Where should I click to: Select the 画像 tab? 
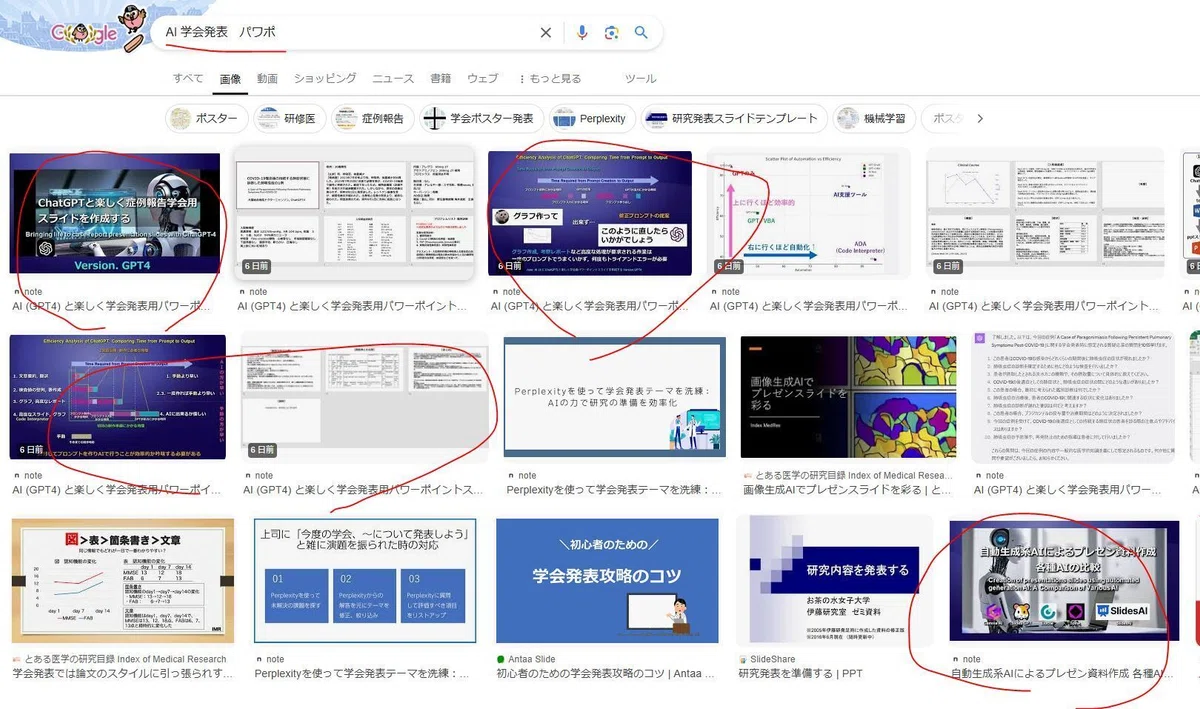(231, 79)
